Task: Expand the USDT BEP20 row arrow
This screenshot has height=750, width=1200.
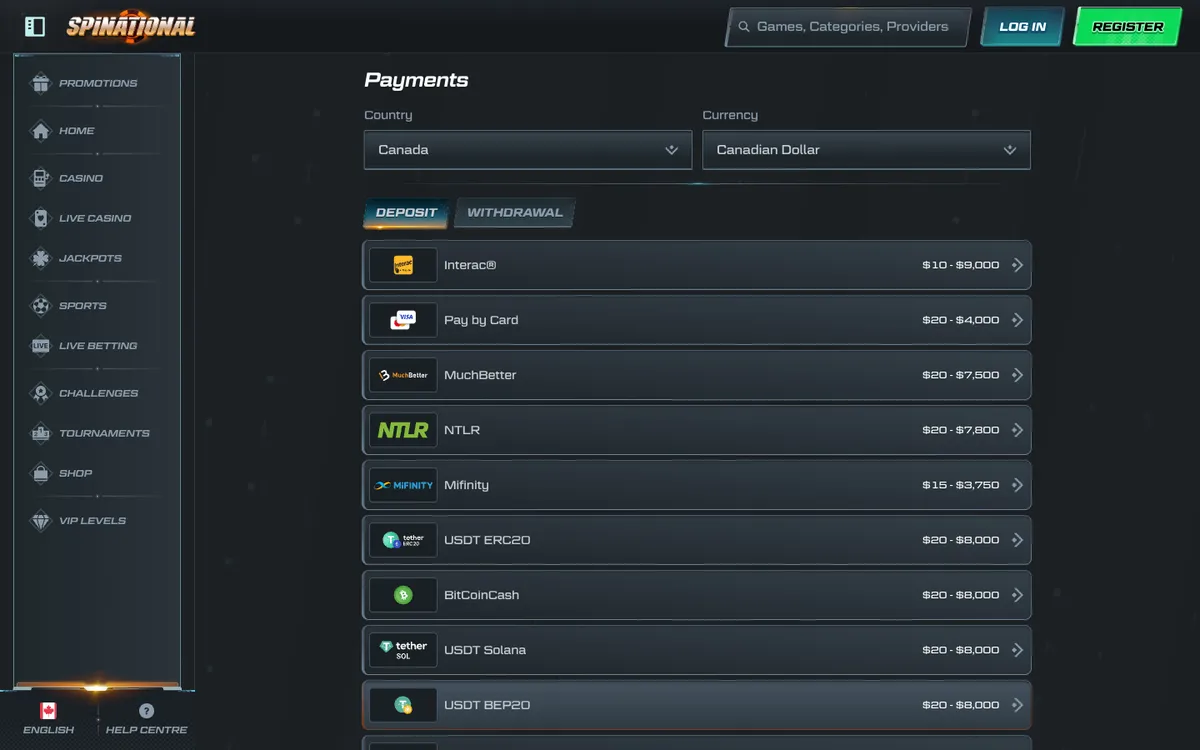Action: (1017, 705)
